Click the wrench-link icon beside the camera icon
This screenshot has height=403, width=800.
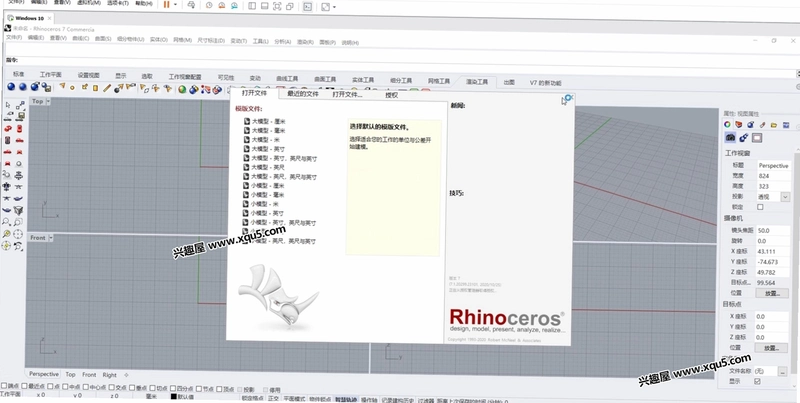point(743,138)
